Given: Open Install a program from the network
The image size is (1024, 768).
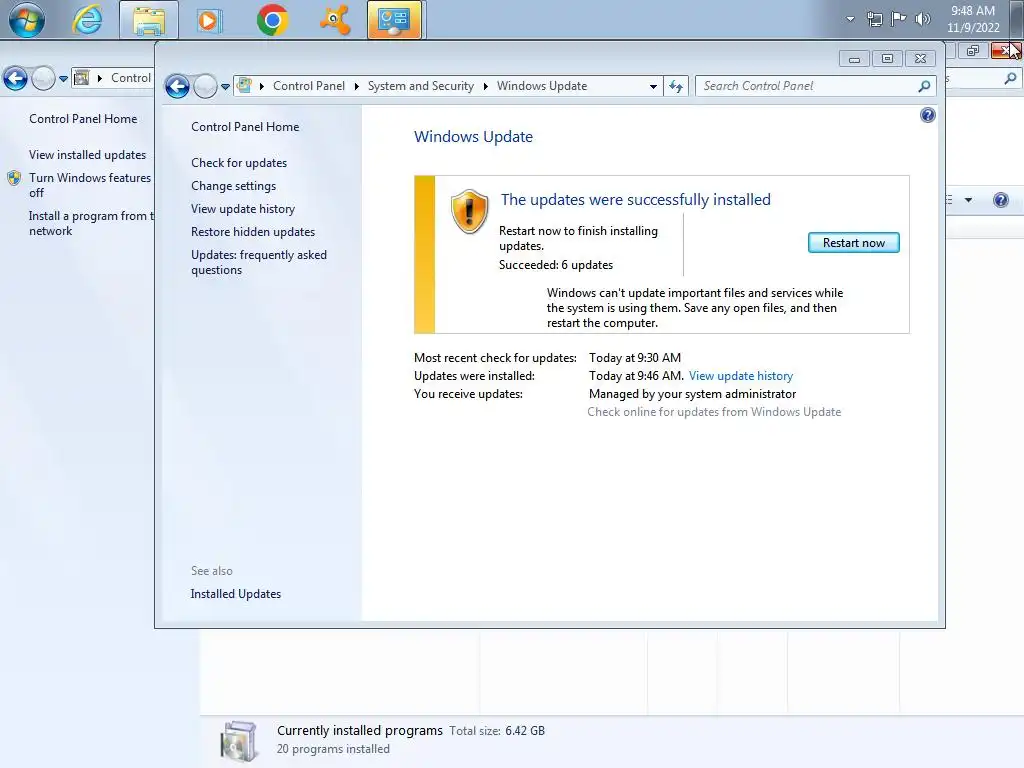Looking at the screenshot, I should point(91,223).
